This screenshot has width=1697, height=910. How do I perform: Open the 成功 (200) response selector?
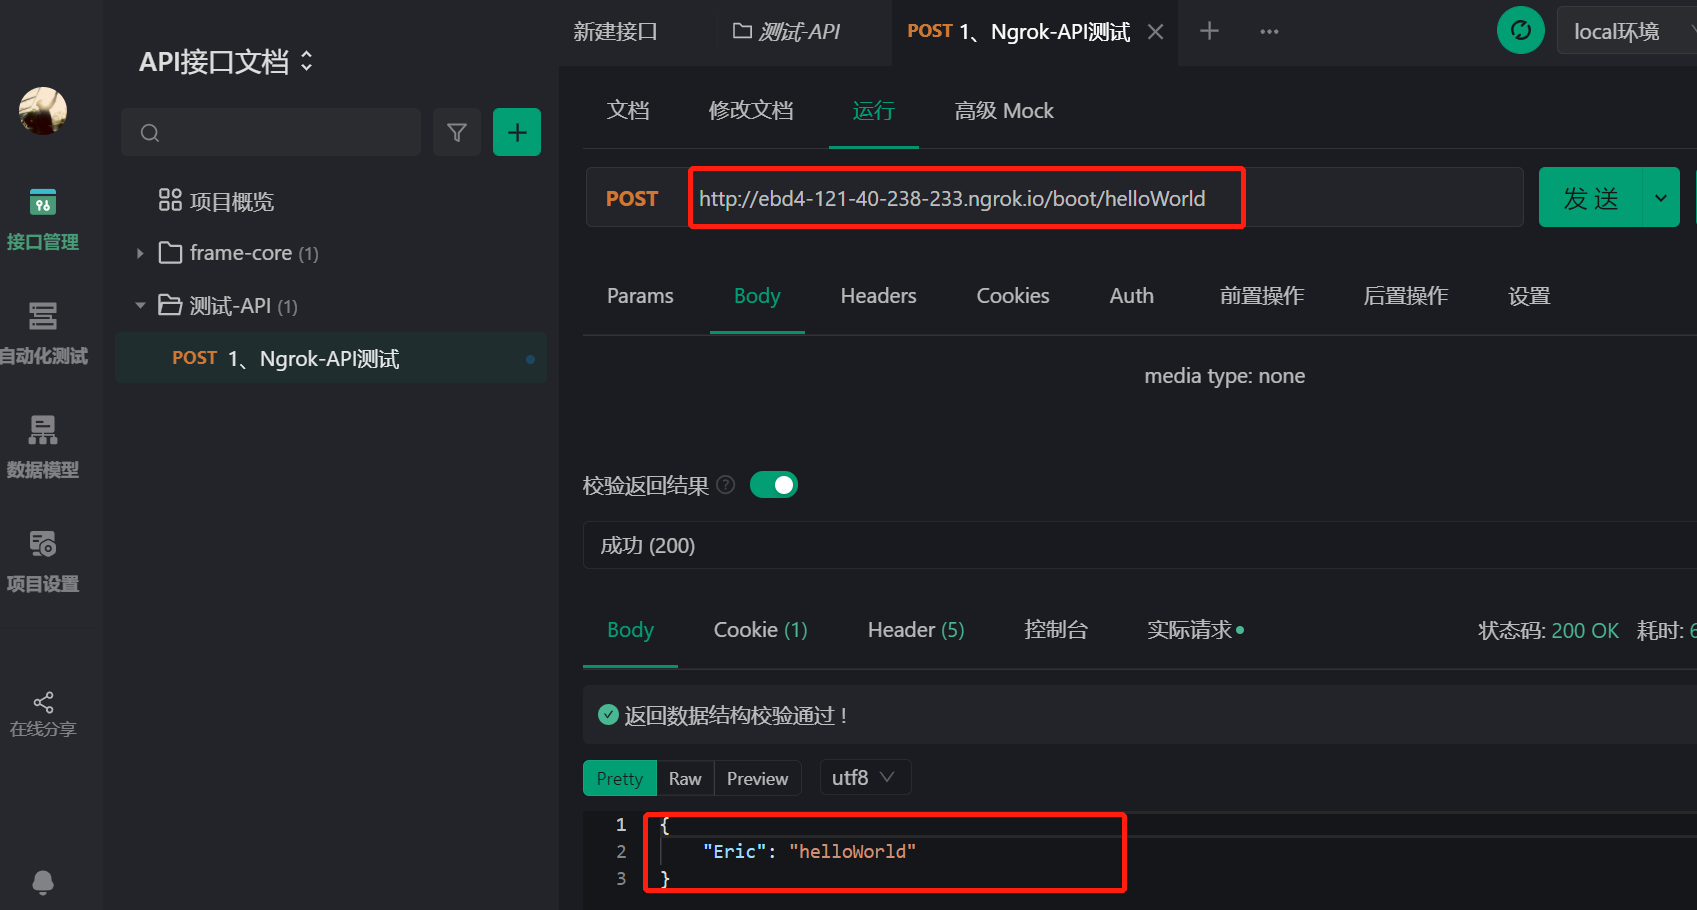point(1140,545)
